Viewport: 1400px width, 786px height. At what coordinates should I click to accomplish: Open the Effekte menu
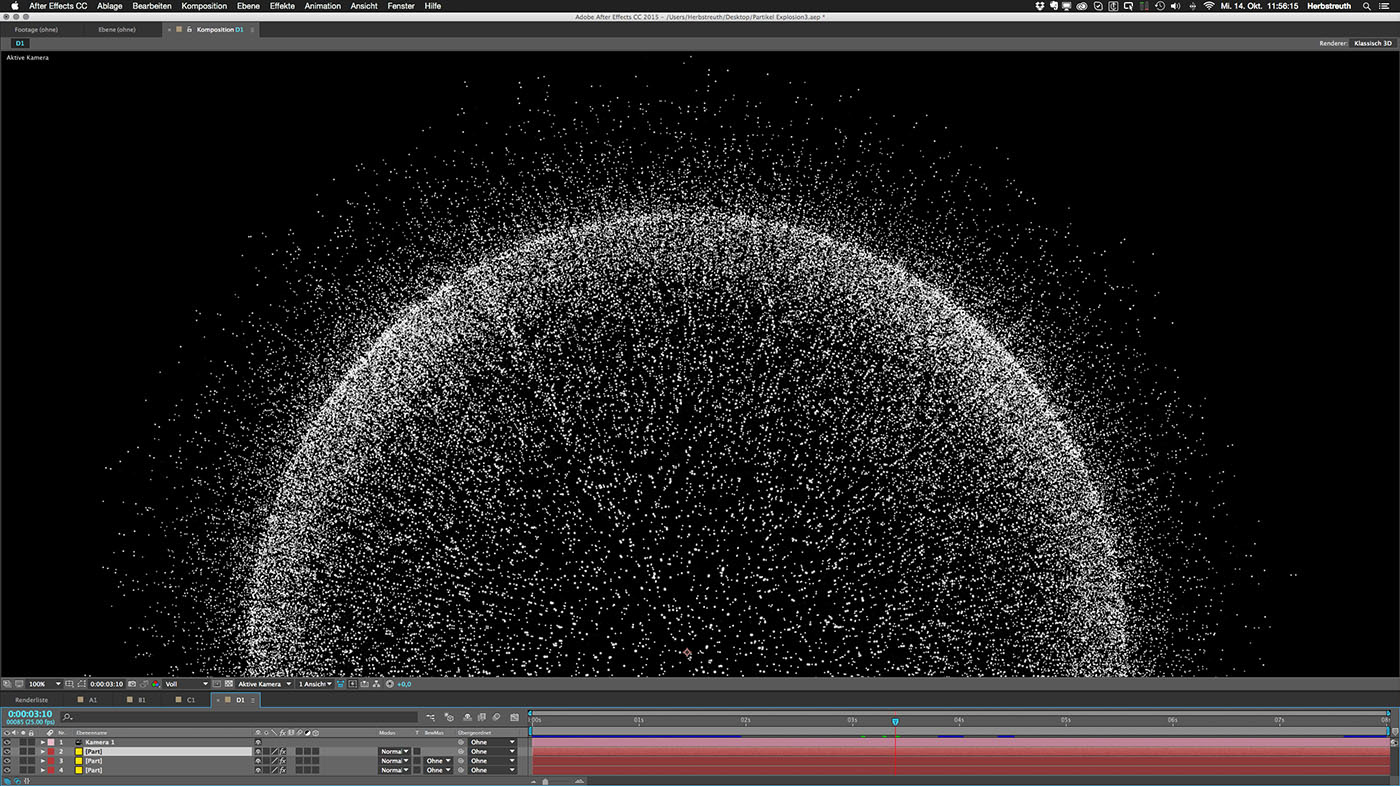coord(282,6)
